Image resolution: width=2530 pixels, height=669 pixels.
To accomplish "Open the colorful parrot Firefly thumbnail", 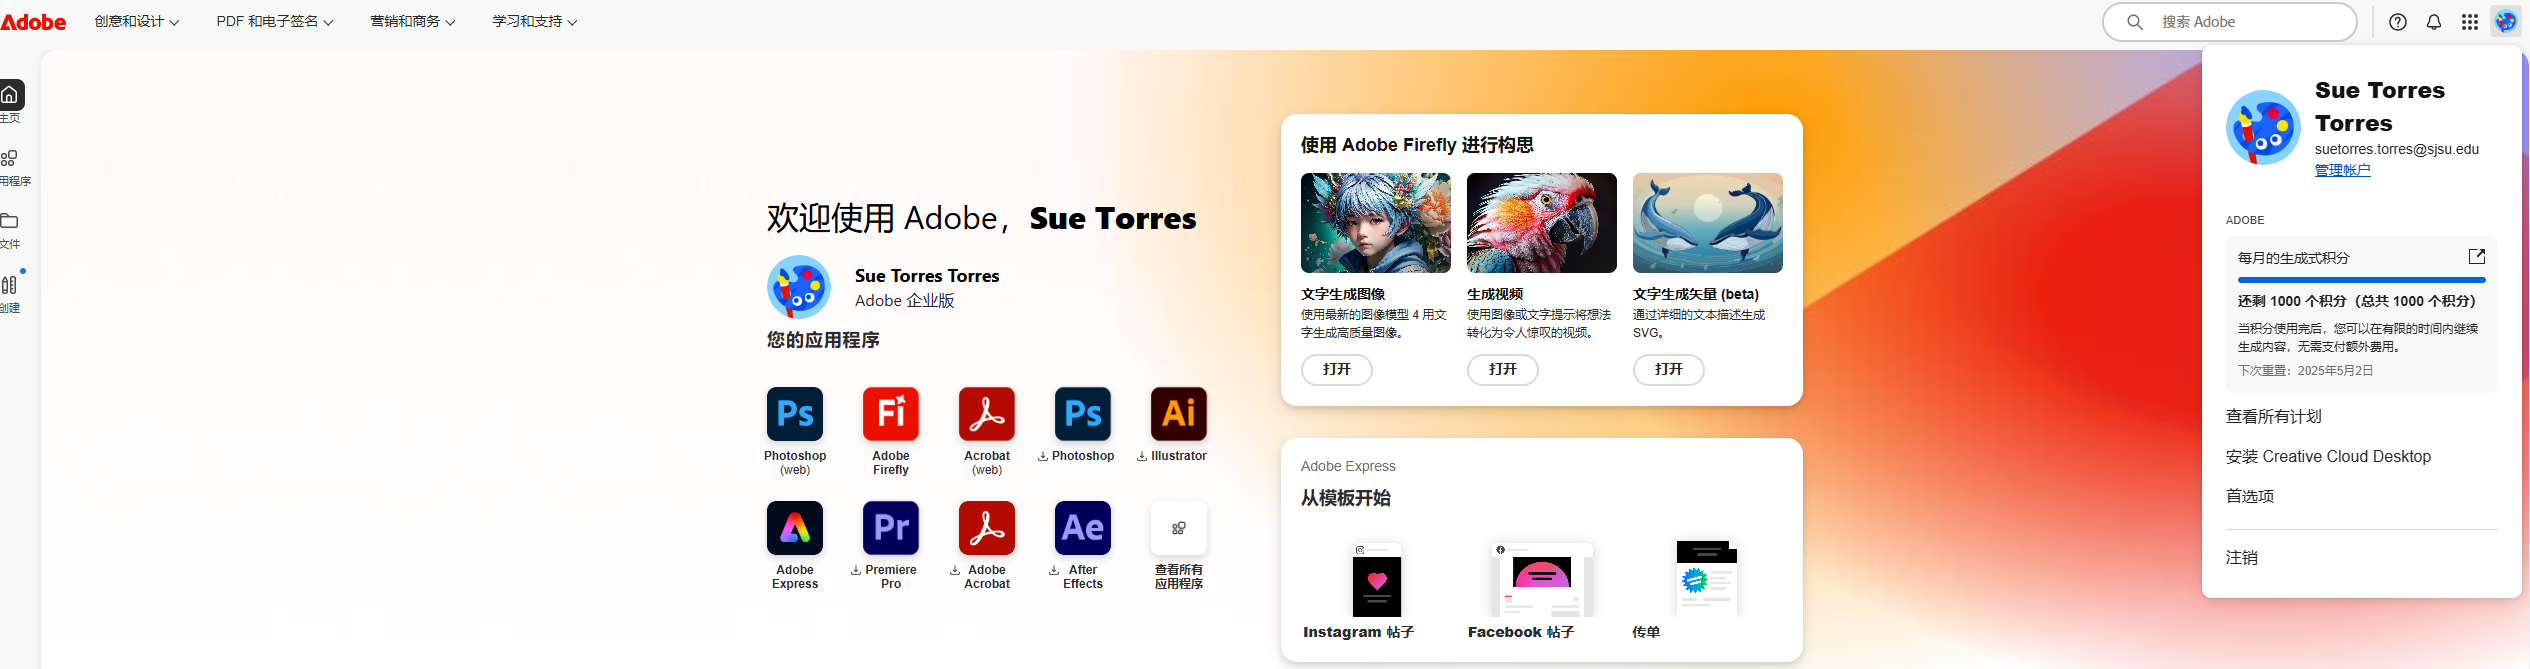I will click(1542, 223).
